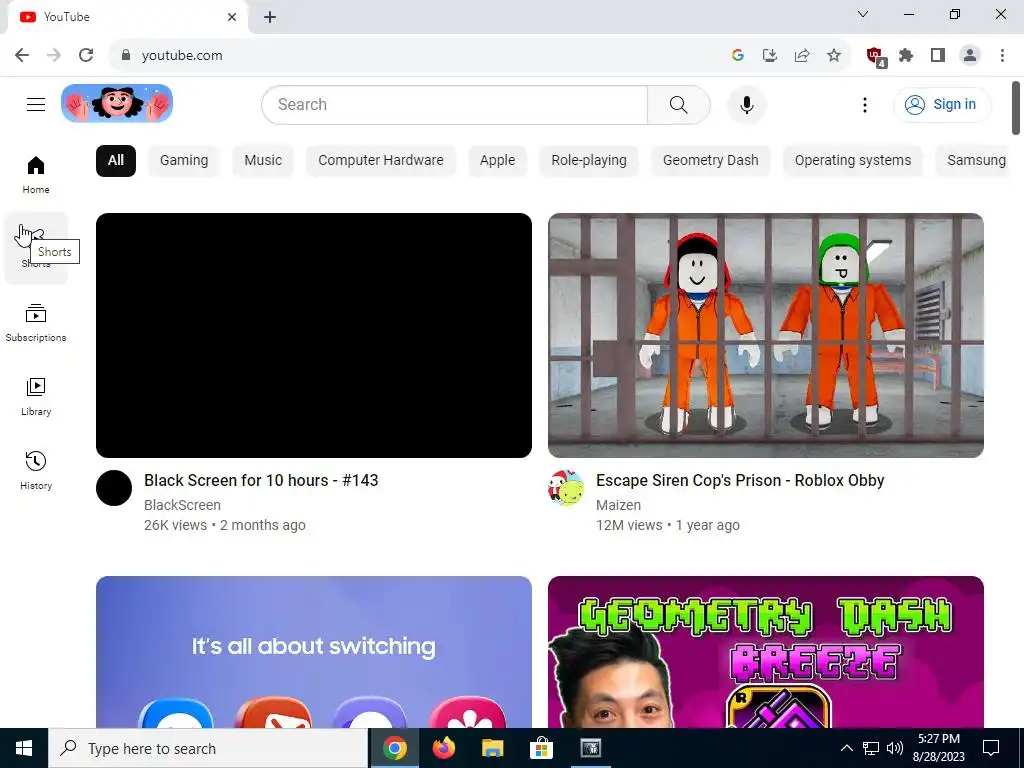Bookmark this tab with star
Viewport: 1024px width, 768px height.
pyautogui.click(x=834, y=56)
